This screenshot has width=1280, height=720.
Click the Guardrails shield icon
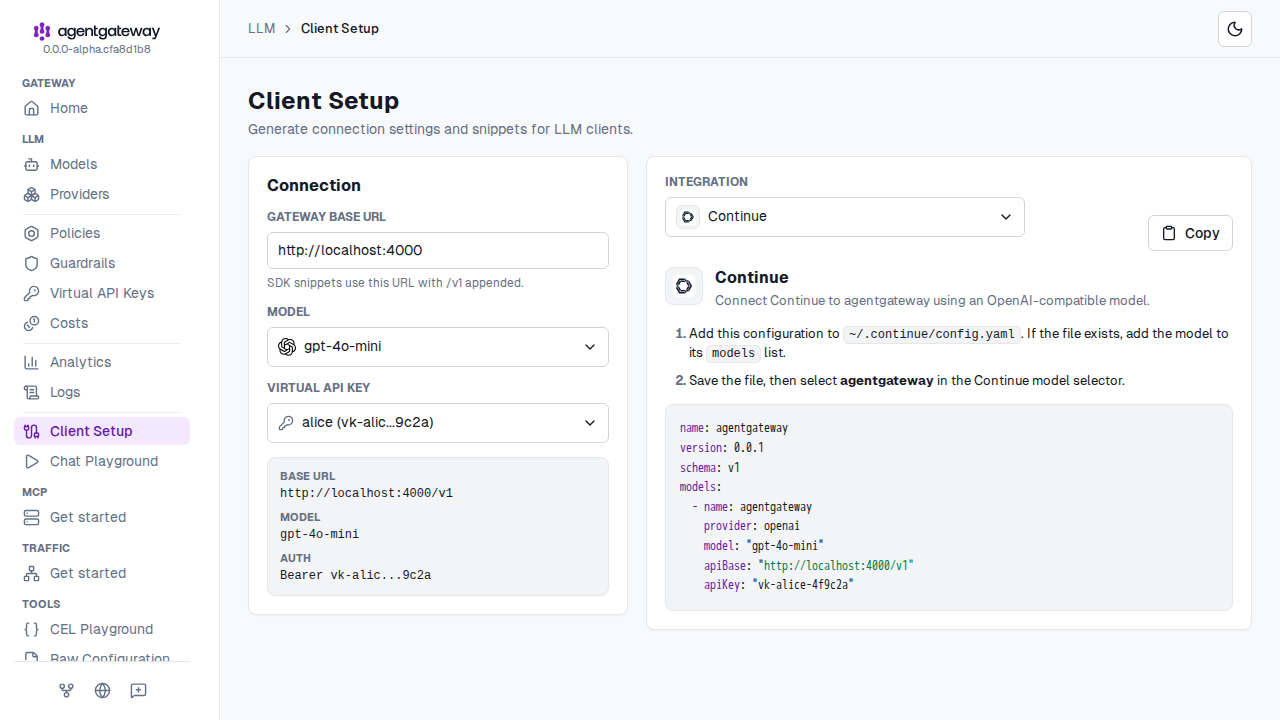click(x=32, y=263)
